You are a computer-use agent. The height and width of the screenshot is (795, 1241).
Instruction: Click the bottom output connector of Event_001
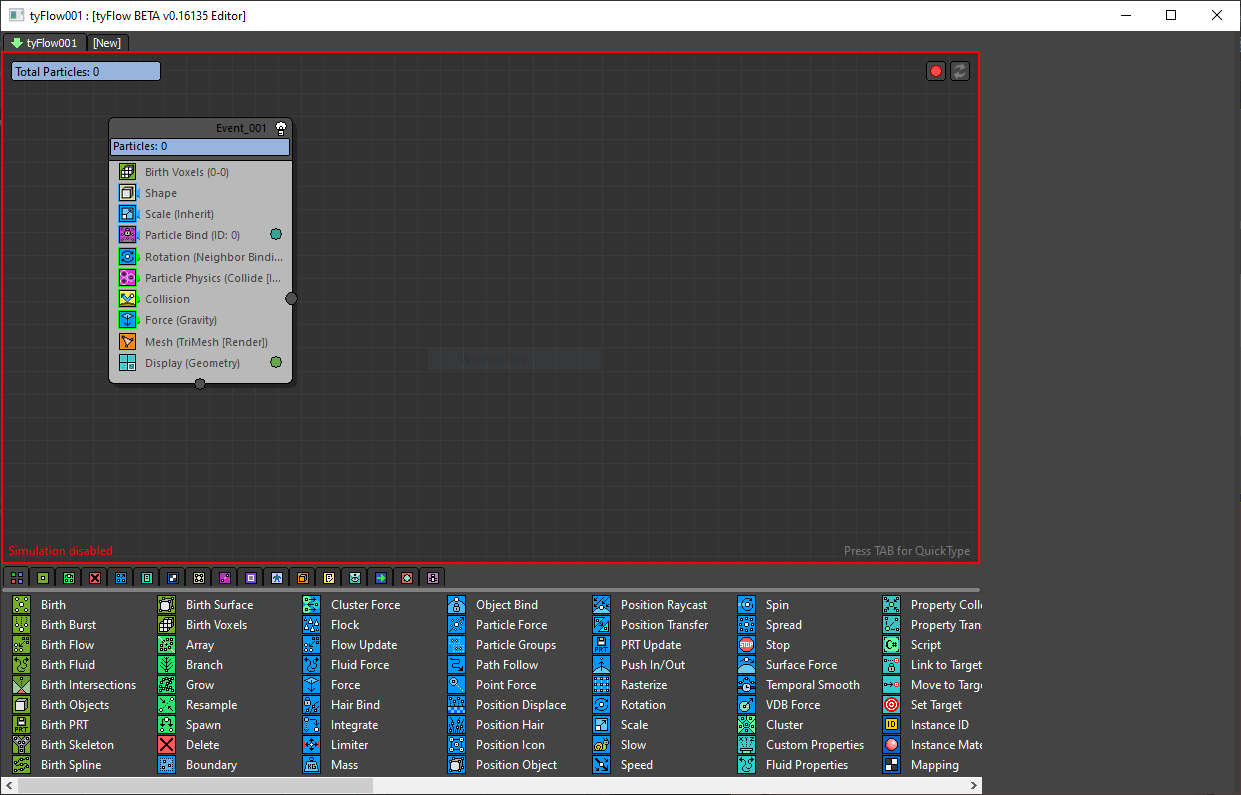click(x=200, y=384)
